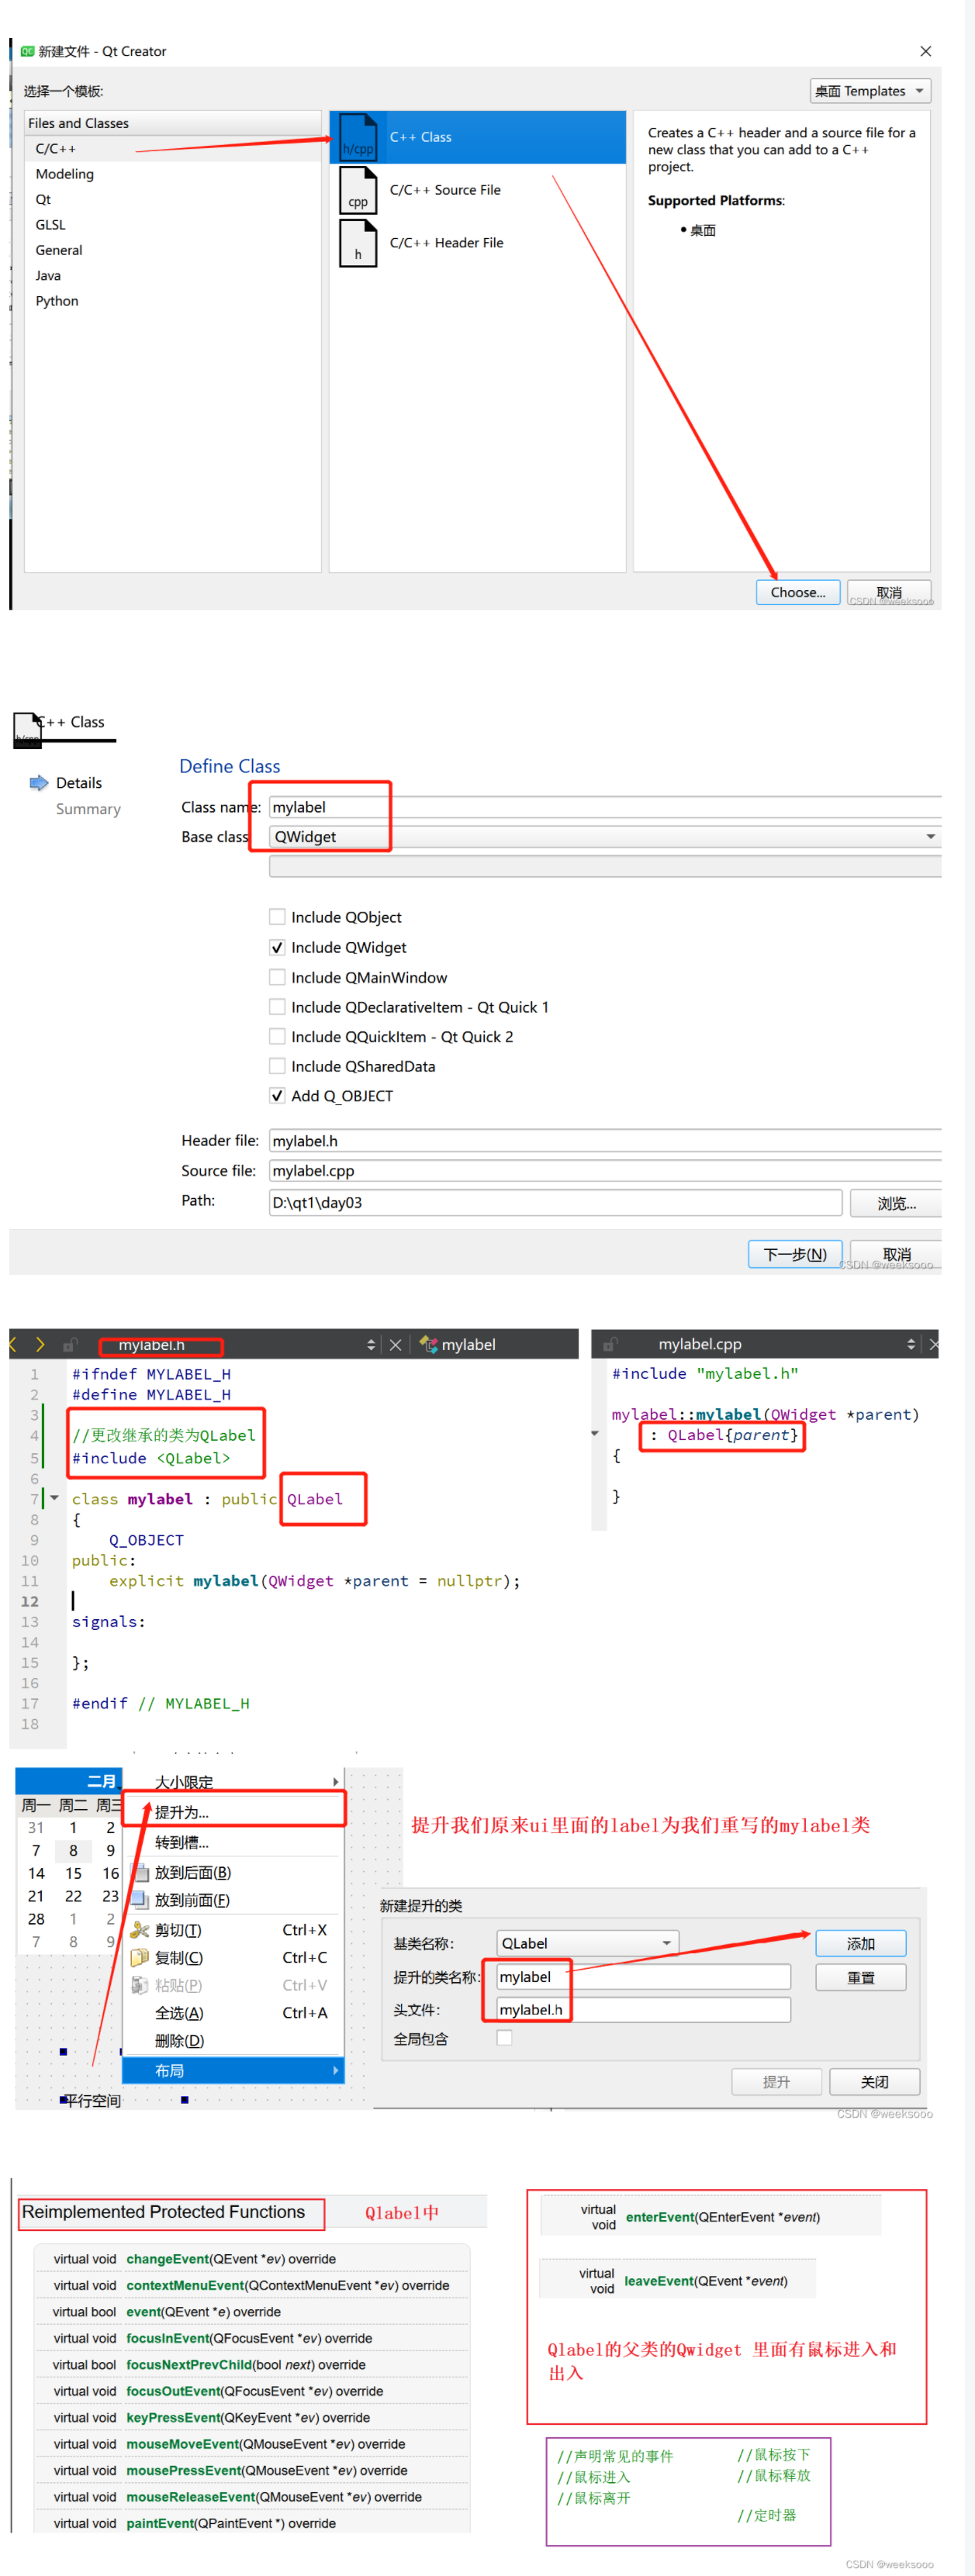The image size is (975, 2576).
Task: Choose 删除(D) in the context menu
Action: [x=234, y=2040]
